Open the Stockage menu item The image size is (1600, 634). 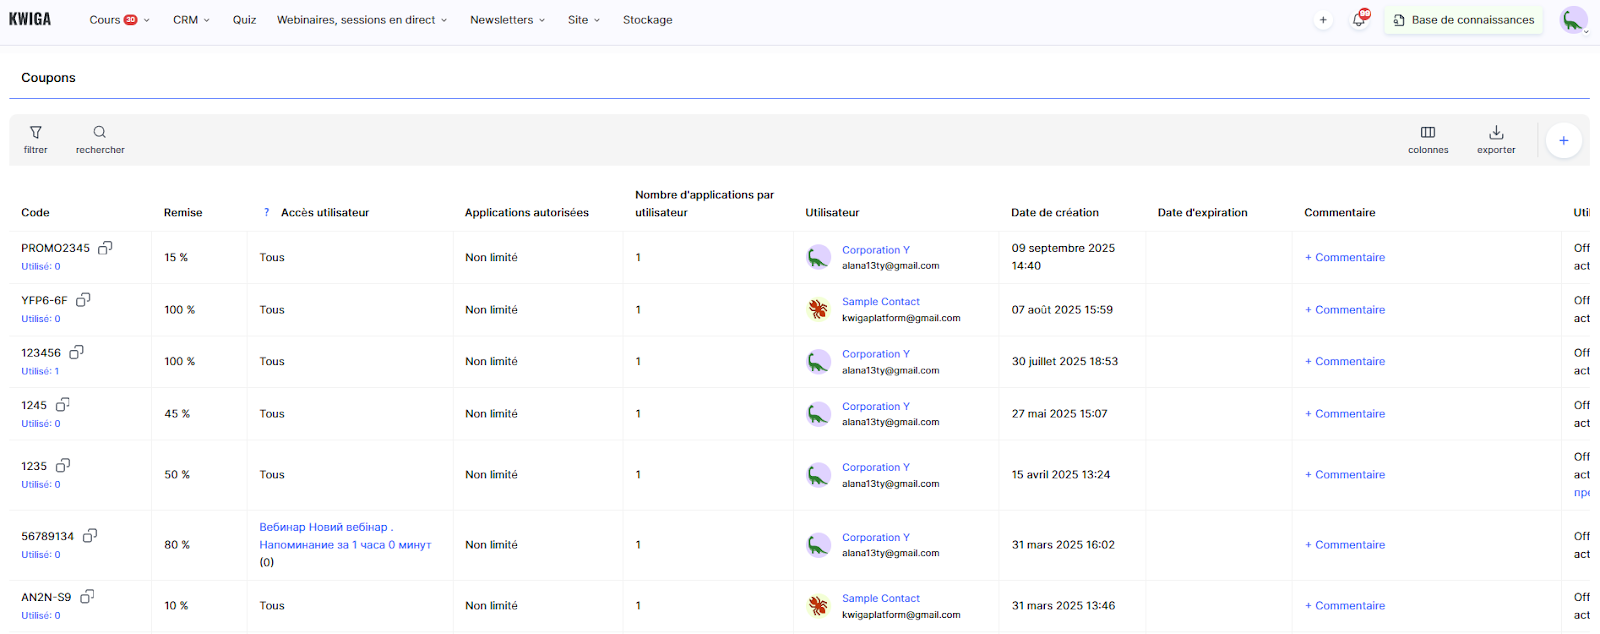click(x=647, y=20)
